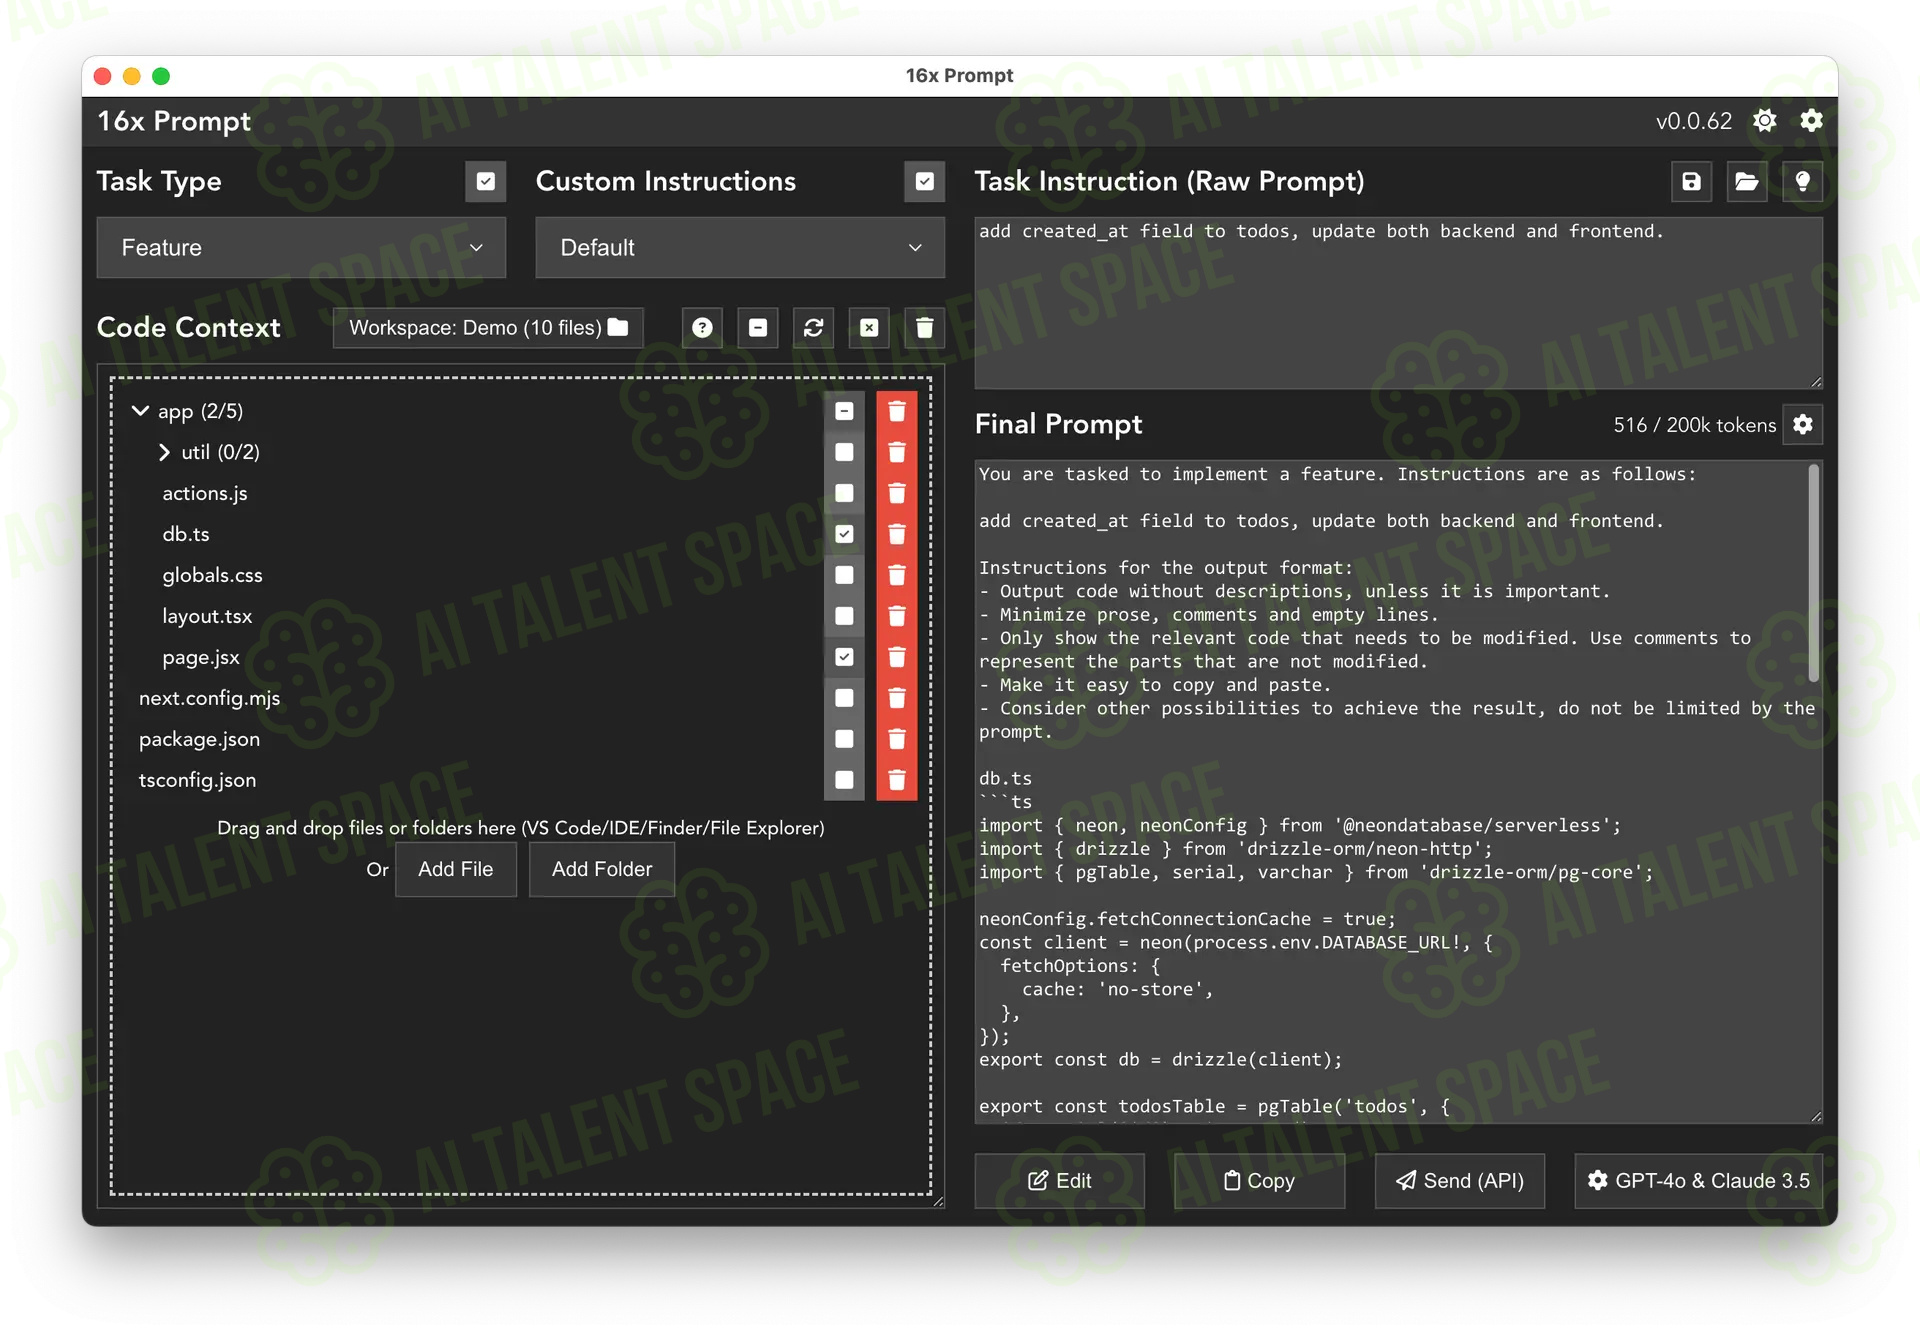The image size is (1920, 1335).
Task: Toggle the Custom Instructions checkbox
Action: (x=925, y=181)
